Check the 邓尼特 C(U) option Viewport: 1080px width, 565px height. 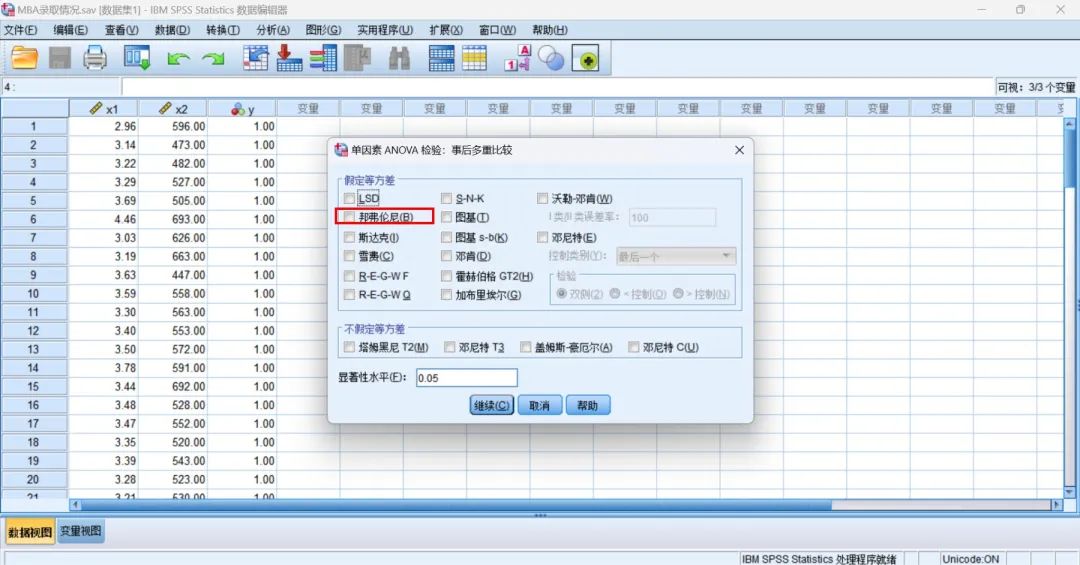pos(634,347)
